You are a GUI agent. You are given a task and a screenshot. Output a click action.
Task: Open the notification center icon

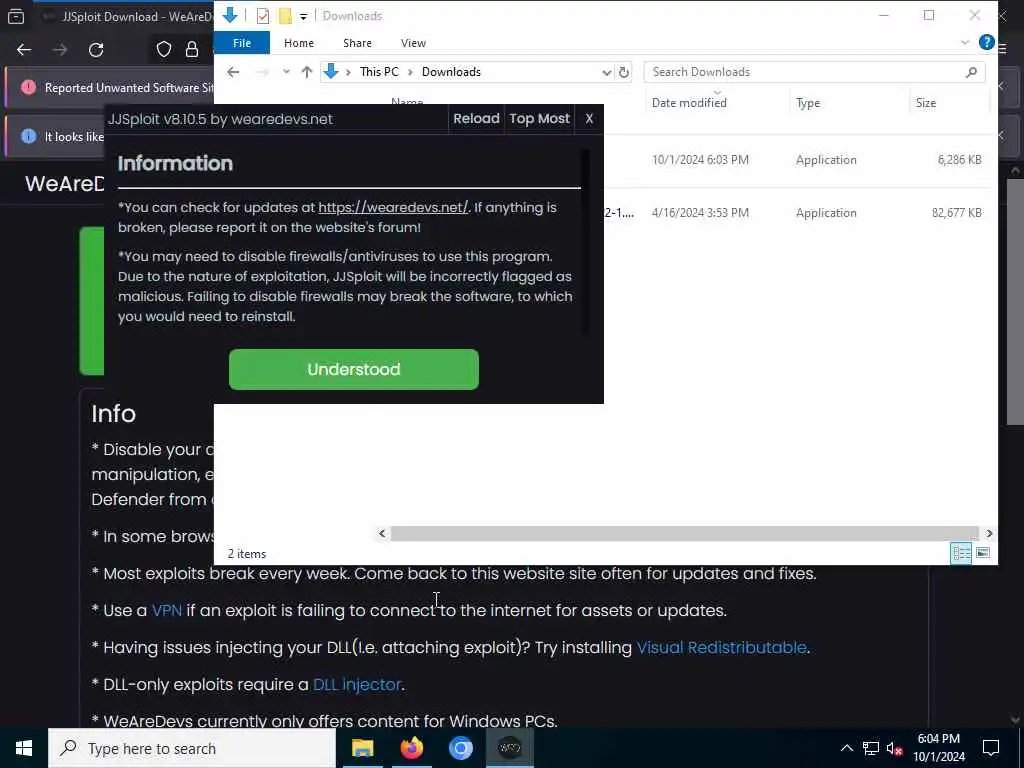[x=991, y=748]
